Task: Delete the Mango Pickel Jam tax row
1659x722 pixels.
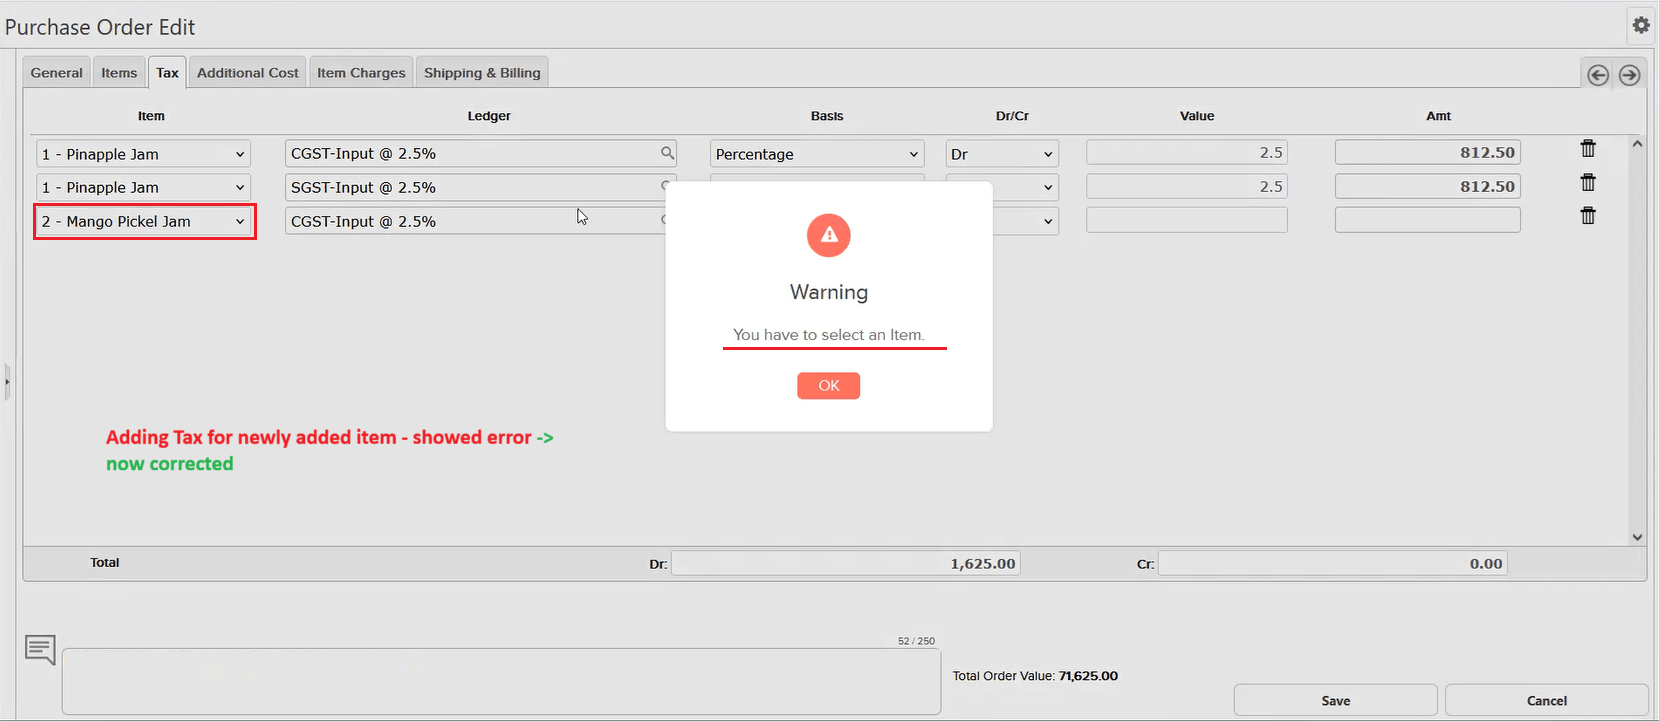Action: (x=1588, y=216)
